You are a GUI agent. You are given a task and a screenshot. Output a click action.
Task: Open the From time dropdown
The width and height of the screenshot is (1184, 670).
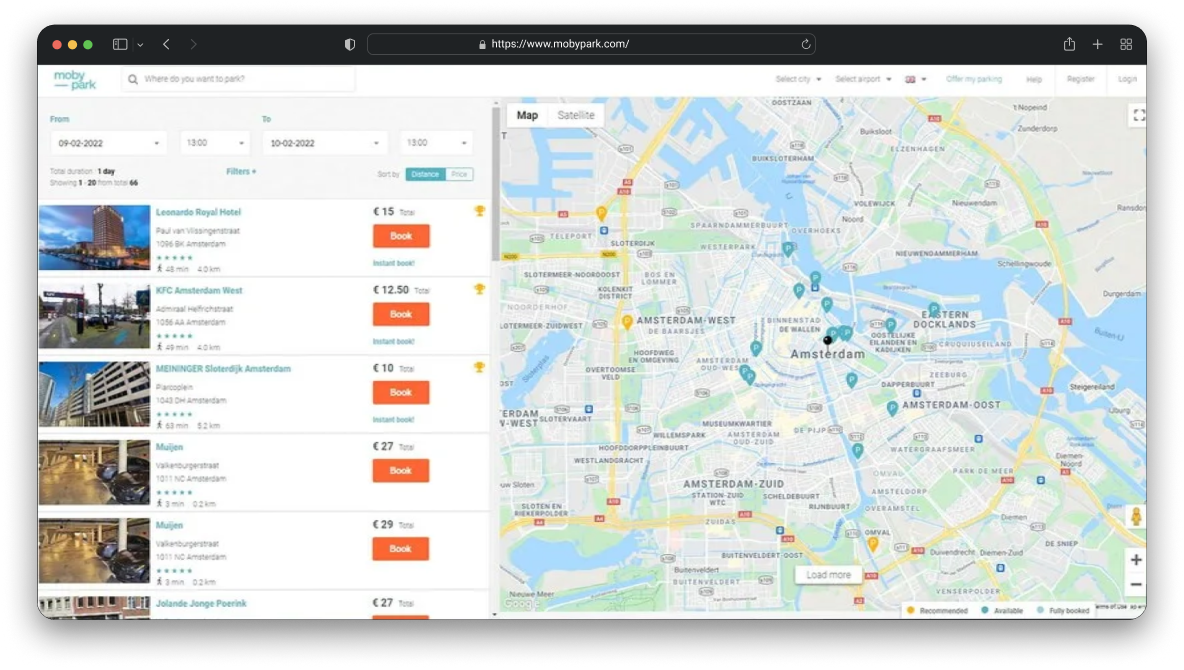pyautogui.click(x=215, y=143)
